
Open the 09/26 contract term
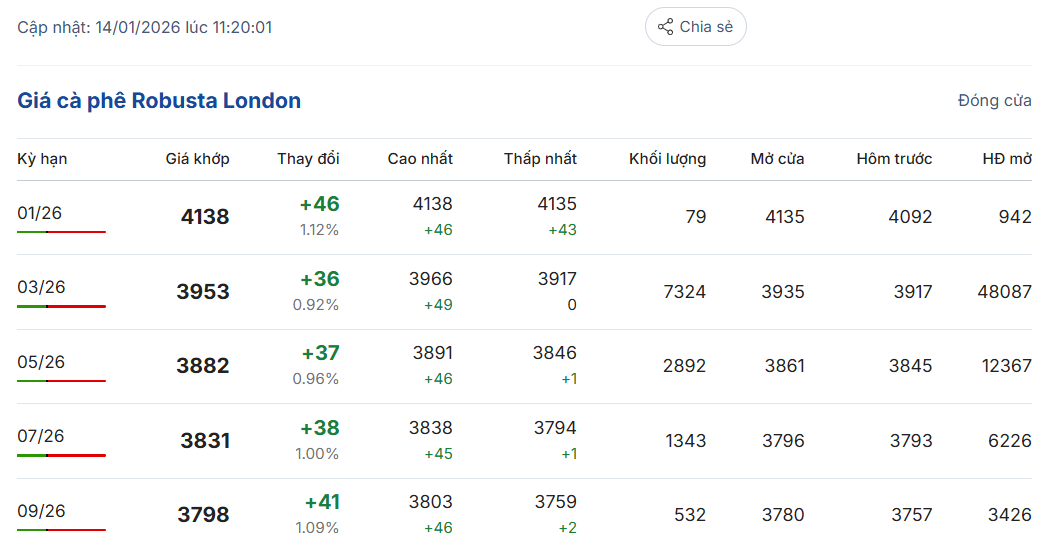(x=41, y=511)
